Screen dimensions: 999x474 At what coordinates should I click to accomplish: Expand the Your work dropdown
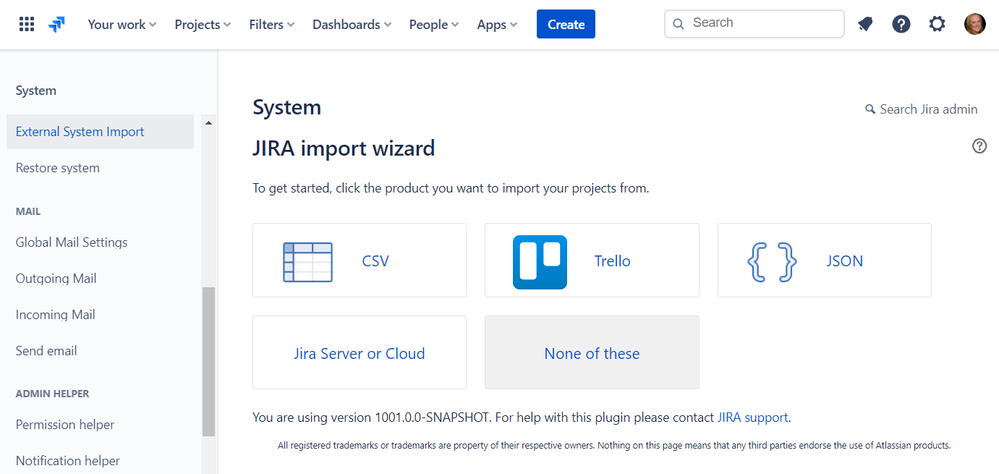point(122,25)
